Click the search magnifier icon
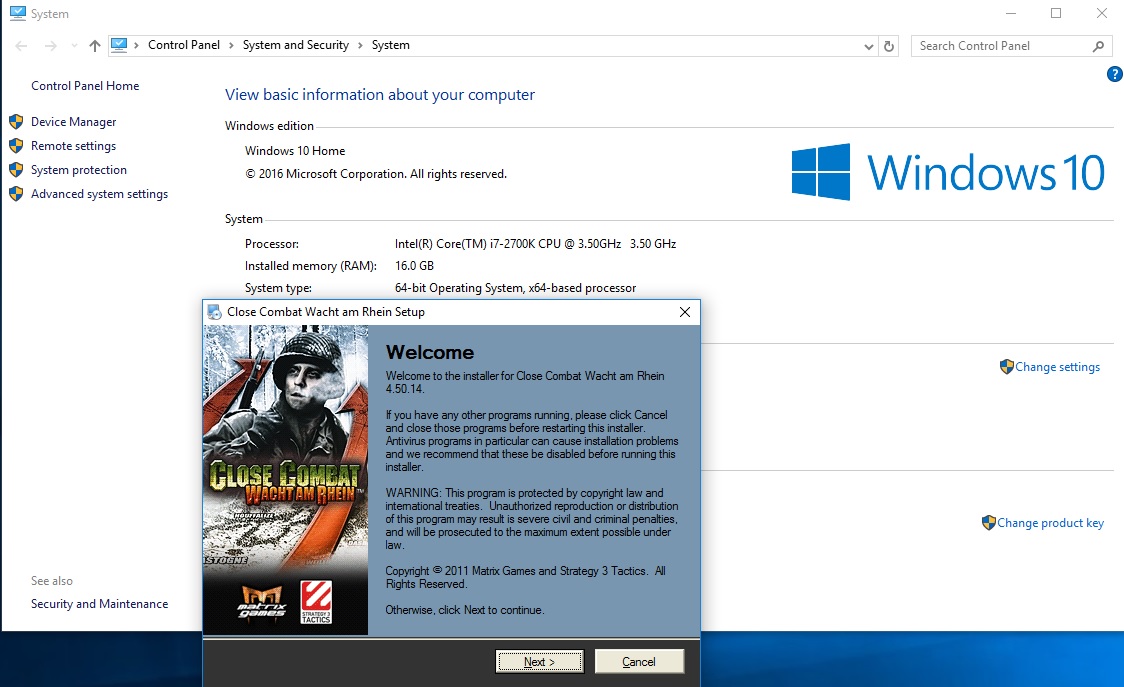Image resolution: width=1124 pixels, height=687 pixels. click(x=1098, y=46)
